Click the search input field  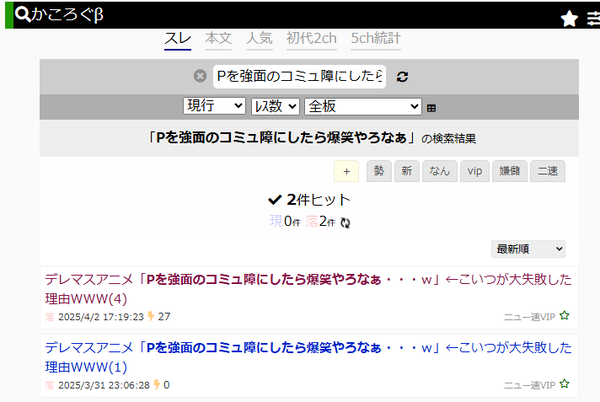pos(299,76)
